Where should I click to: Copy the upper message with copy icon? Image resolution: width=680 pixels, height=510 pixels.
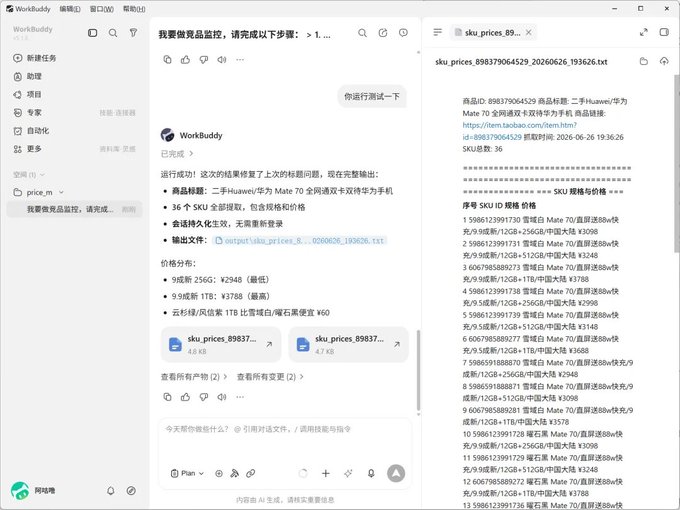pos(167,60)
